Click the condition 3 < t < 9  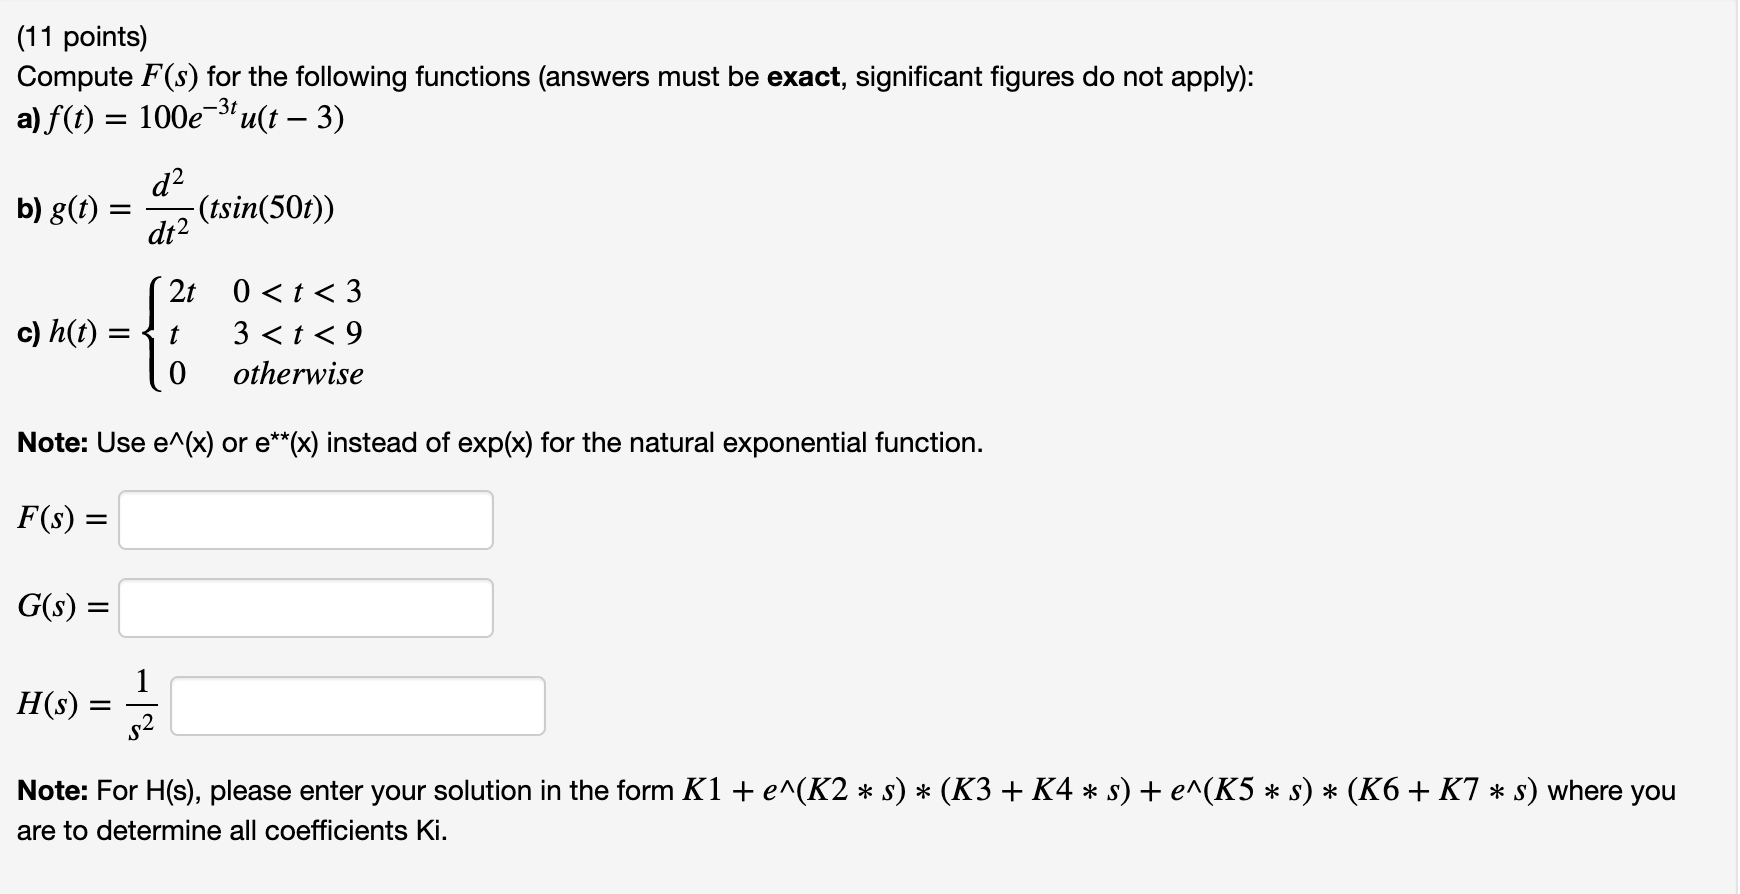[297, 333]
